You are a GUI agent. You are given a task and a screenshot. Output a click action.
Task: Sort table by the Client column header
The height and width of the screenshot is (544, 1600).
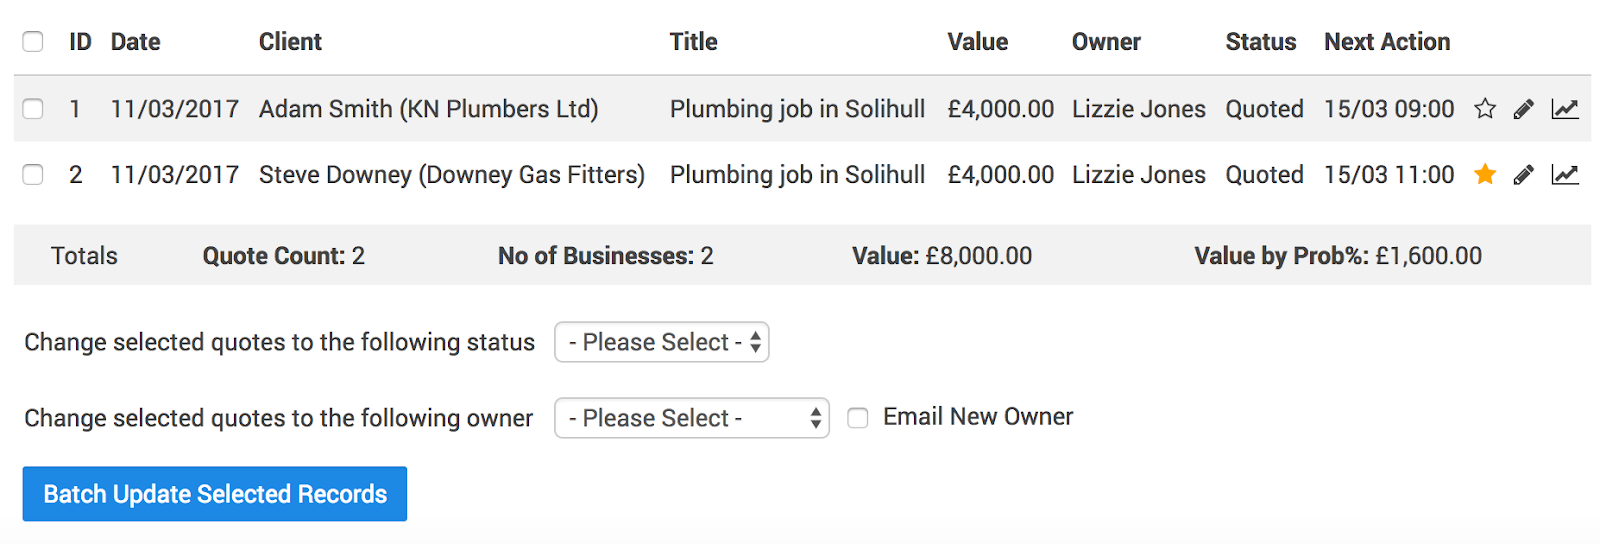290,42
